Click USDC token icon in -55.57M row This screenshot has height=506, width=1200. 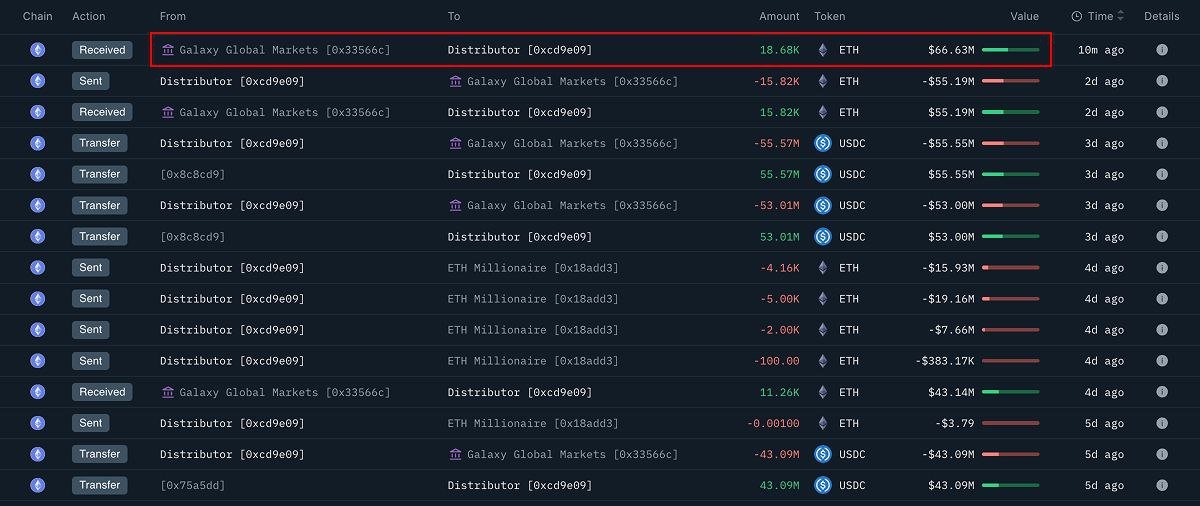pyautogui.click(x=823, y=143)
